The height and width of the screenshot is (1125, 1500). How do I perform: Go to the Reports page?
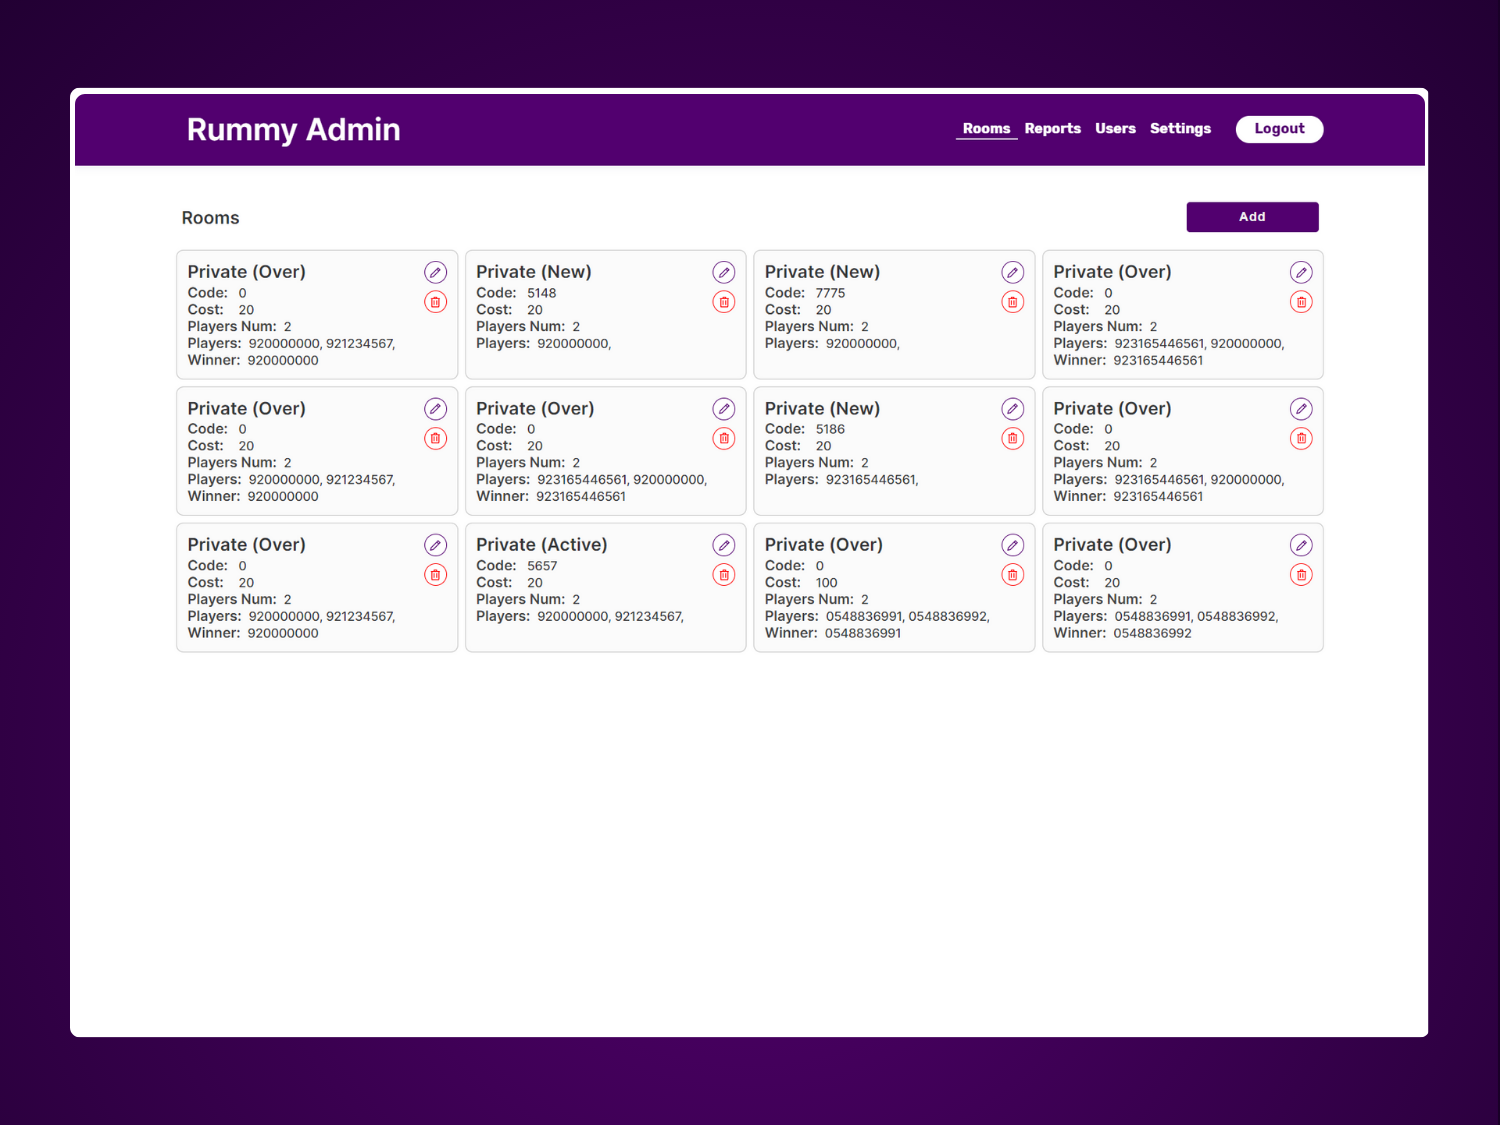pyautogui.click(x=1052, y=129)
